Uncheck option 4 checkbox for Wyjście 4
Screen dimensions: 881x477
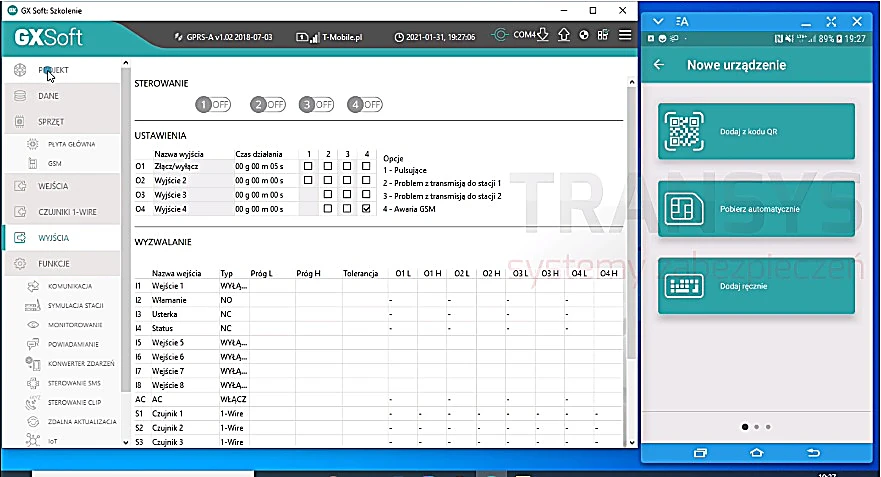(x=366, y=208)
